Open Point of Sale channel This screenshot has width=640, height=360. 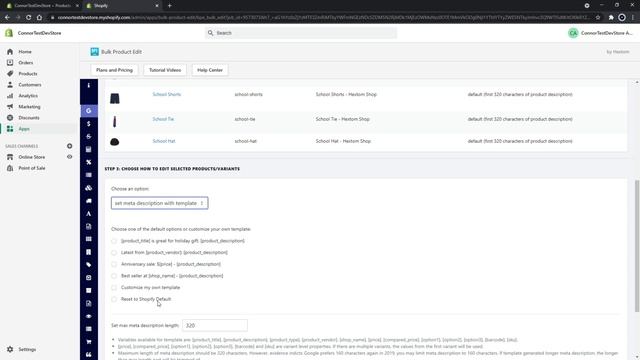point(32,168)
